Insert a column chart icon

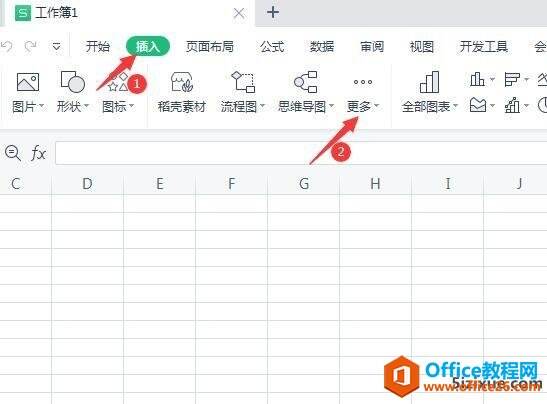tap(477, 80)
